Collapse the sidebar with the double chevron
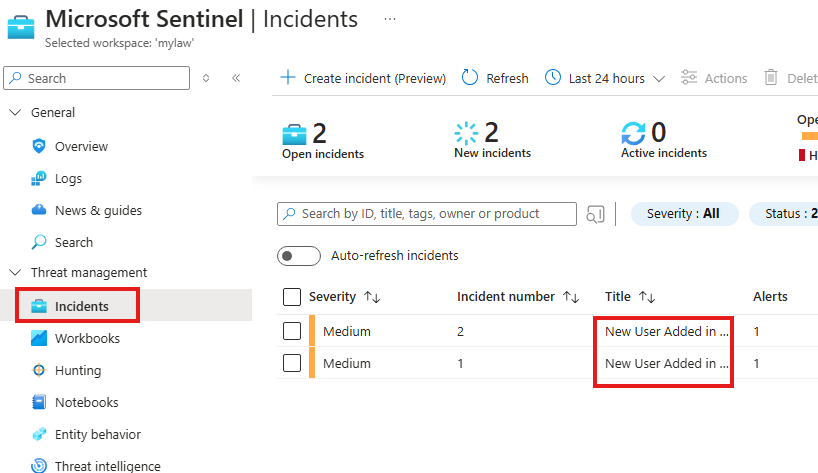 [236, 78]
